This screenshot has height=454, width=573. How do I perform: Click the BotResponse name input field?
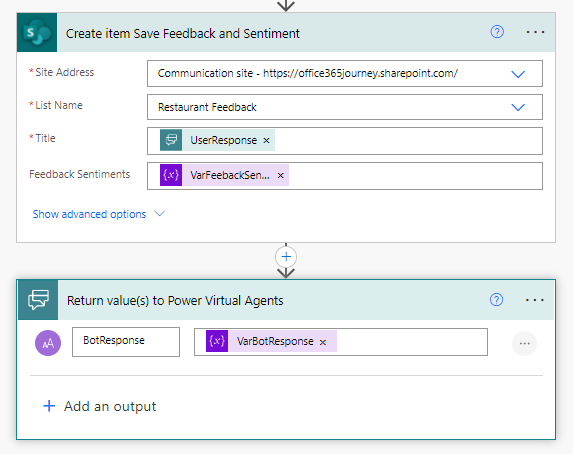pos(126,342)
